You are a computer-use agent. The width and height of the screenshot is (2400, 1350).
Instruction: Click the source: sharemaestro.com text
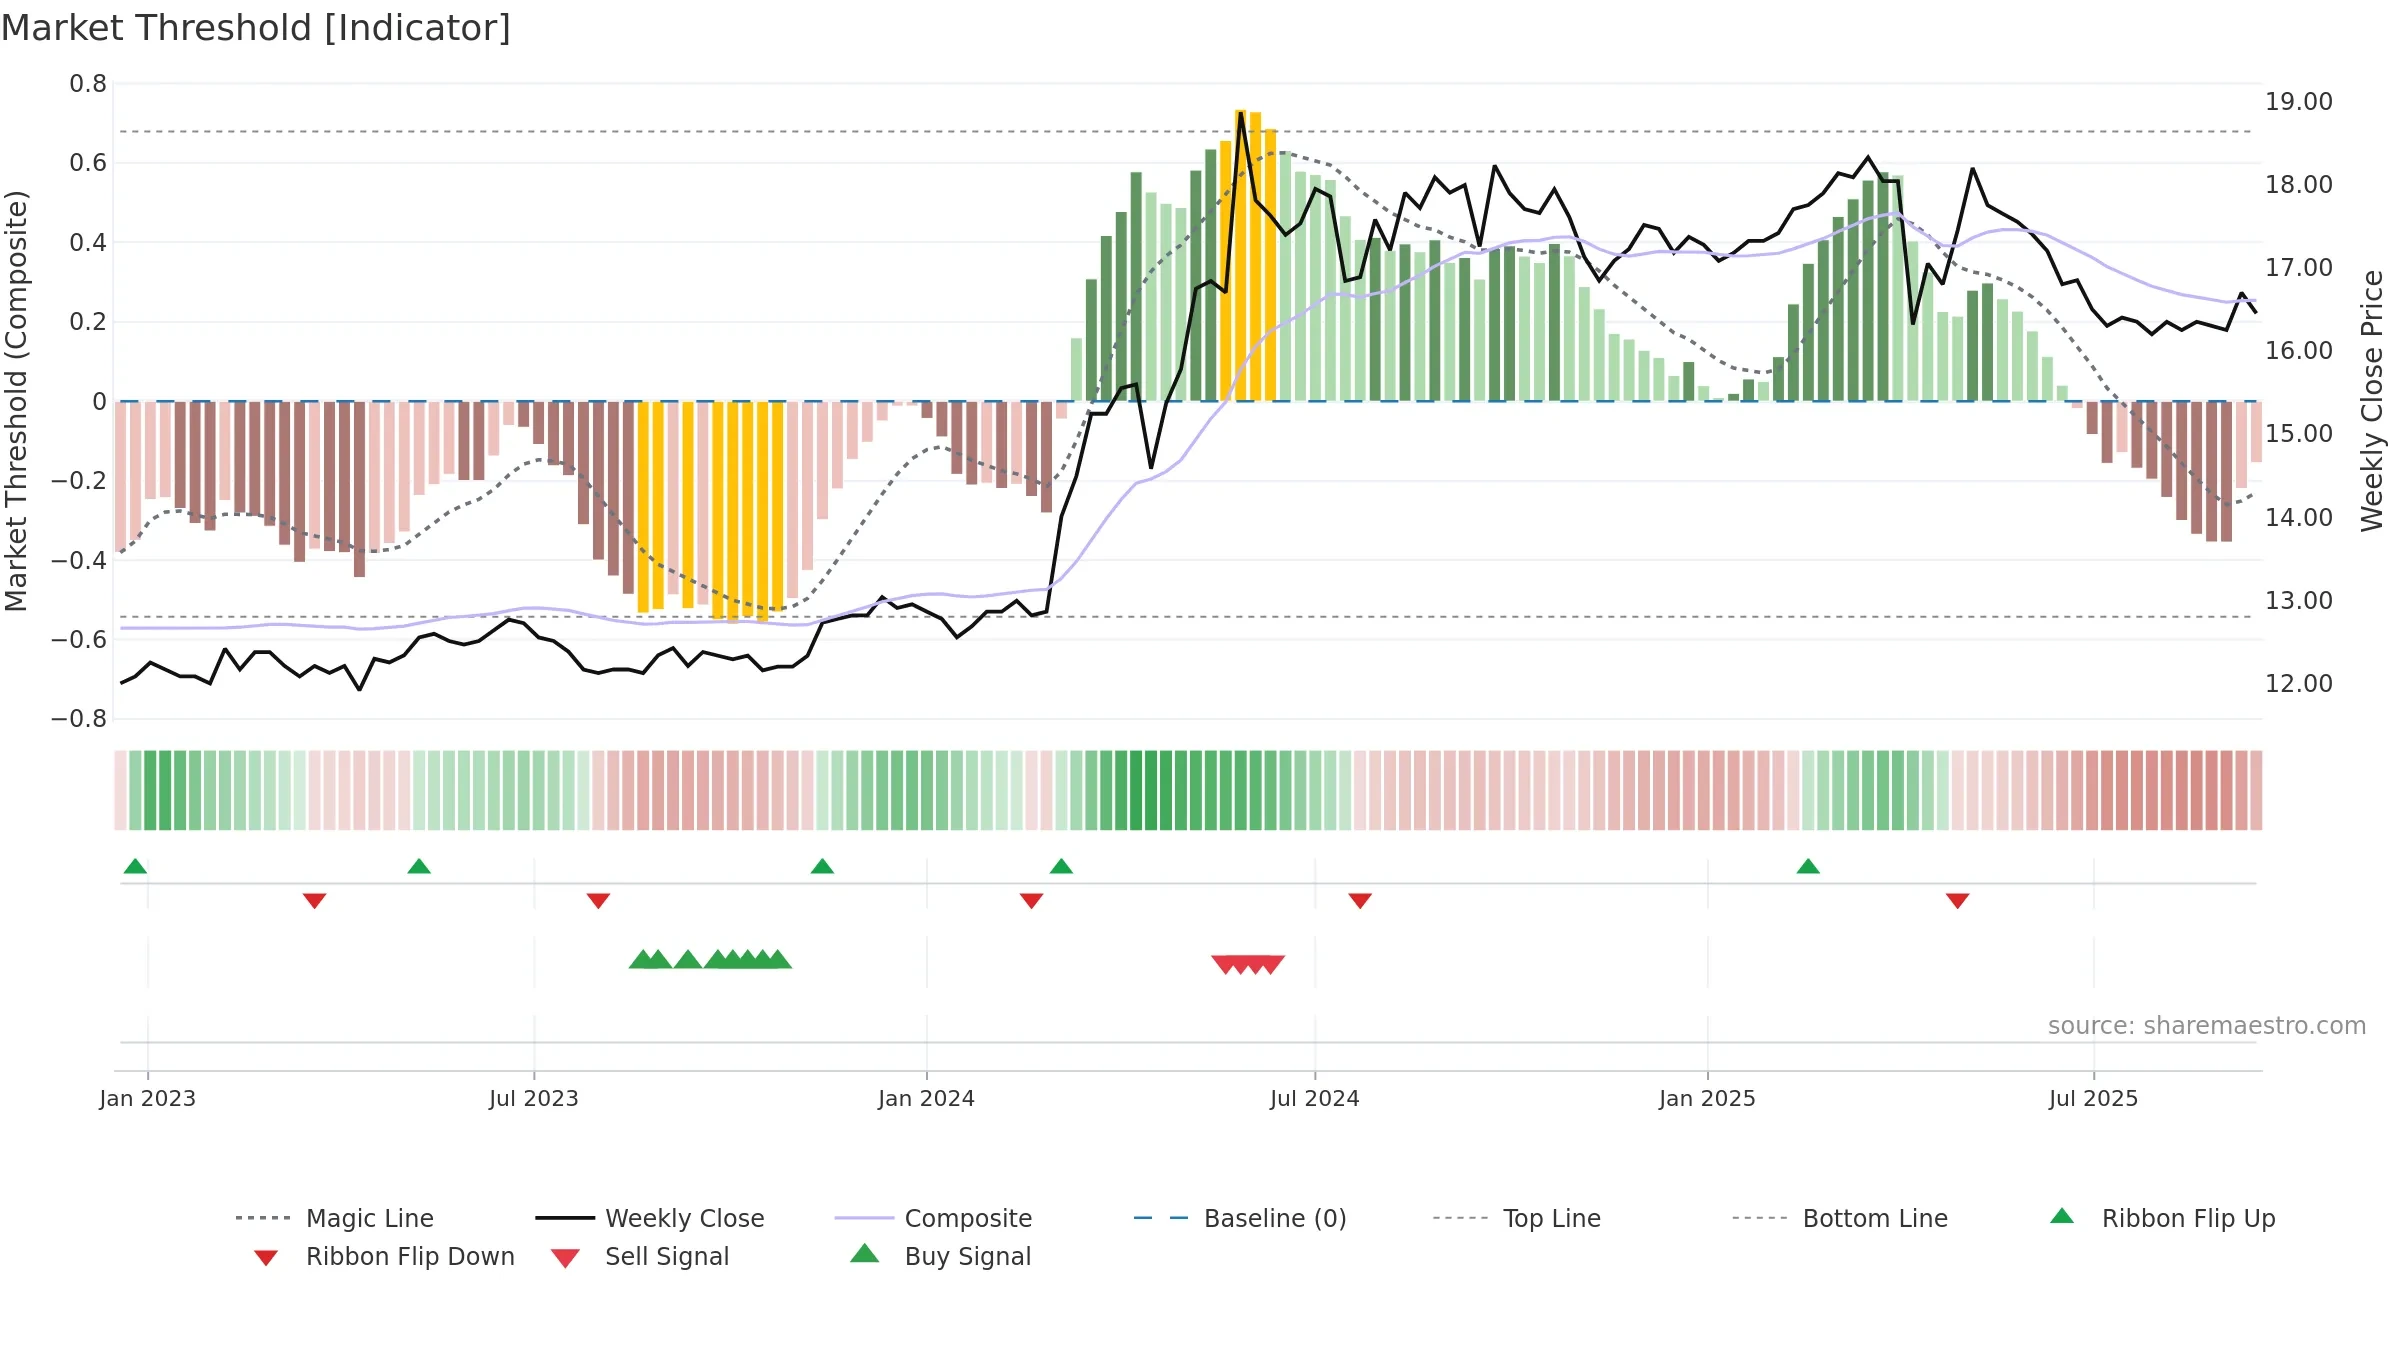[2207, 1026]
